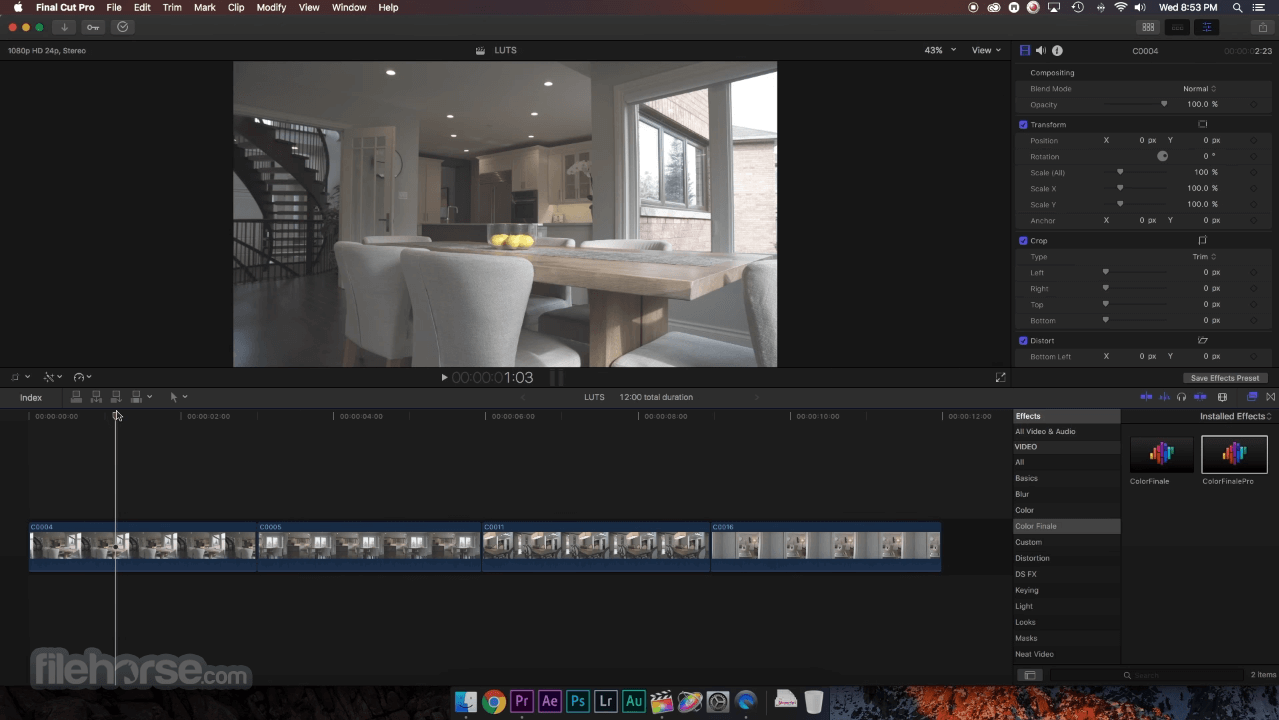
Task: Click the Save Effects Preset button
Action: tap(1225, 377)
